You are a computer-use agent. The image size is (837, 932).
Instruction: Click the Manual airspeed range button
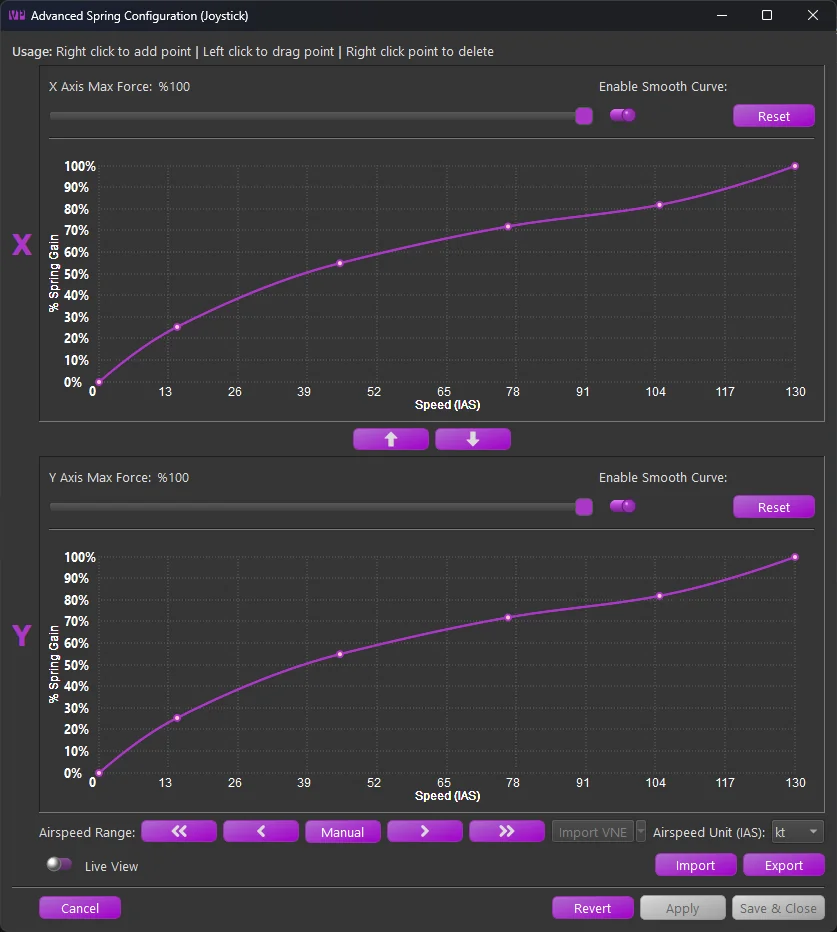[342, 832]
